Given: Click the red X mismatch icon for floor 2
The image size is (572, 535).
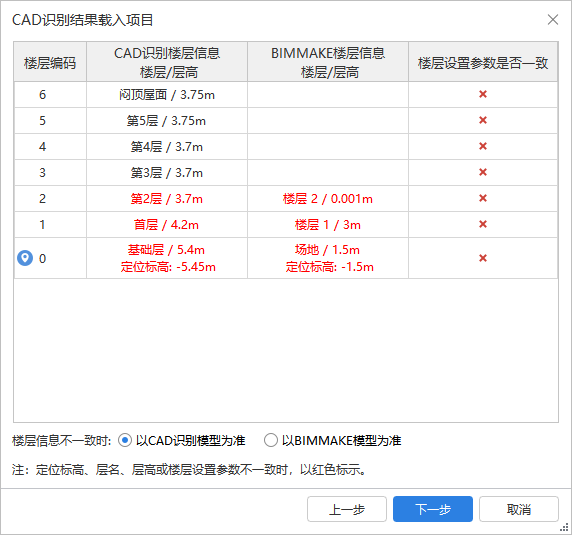Looking at the screenshot, I should [483, 198].
